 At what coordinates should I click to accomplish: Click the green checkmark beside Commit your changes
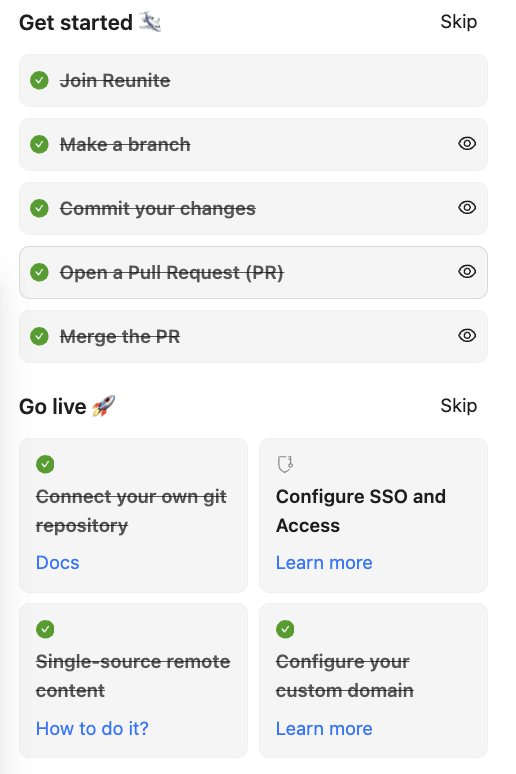point(39,208)
